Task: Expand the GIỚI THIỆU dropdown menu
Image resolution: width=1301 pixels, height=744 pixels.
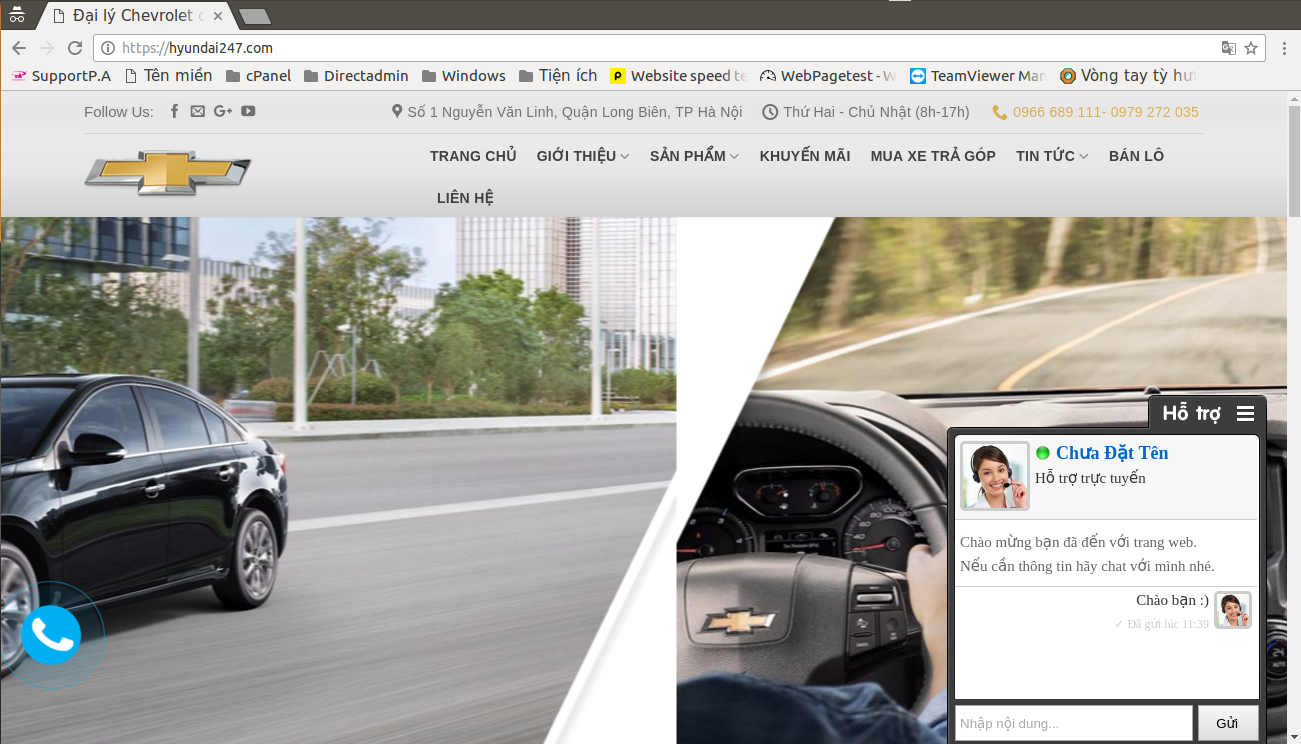Action: pos(583,156)
